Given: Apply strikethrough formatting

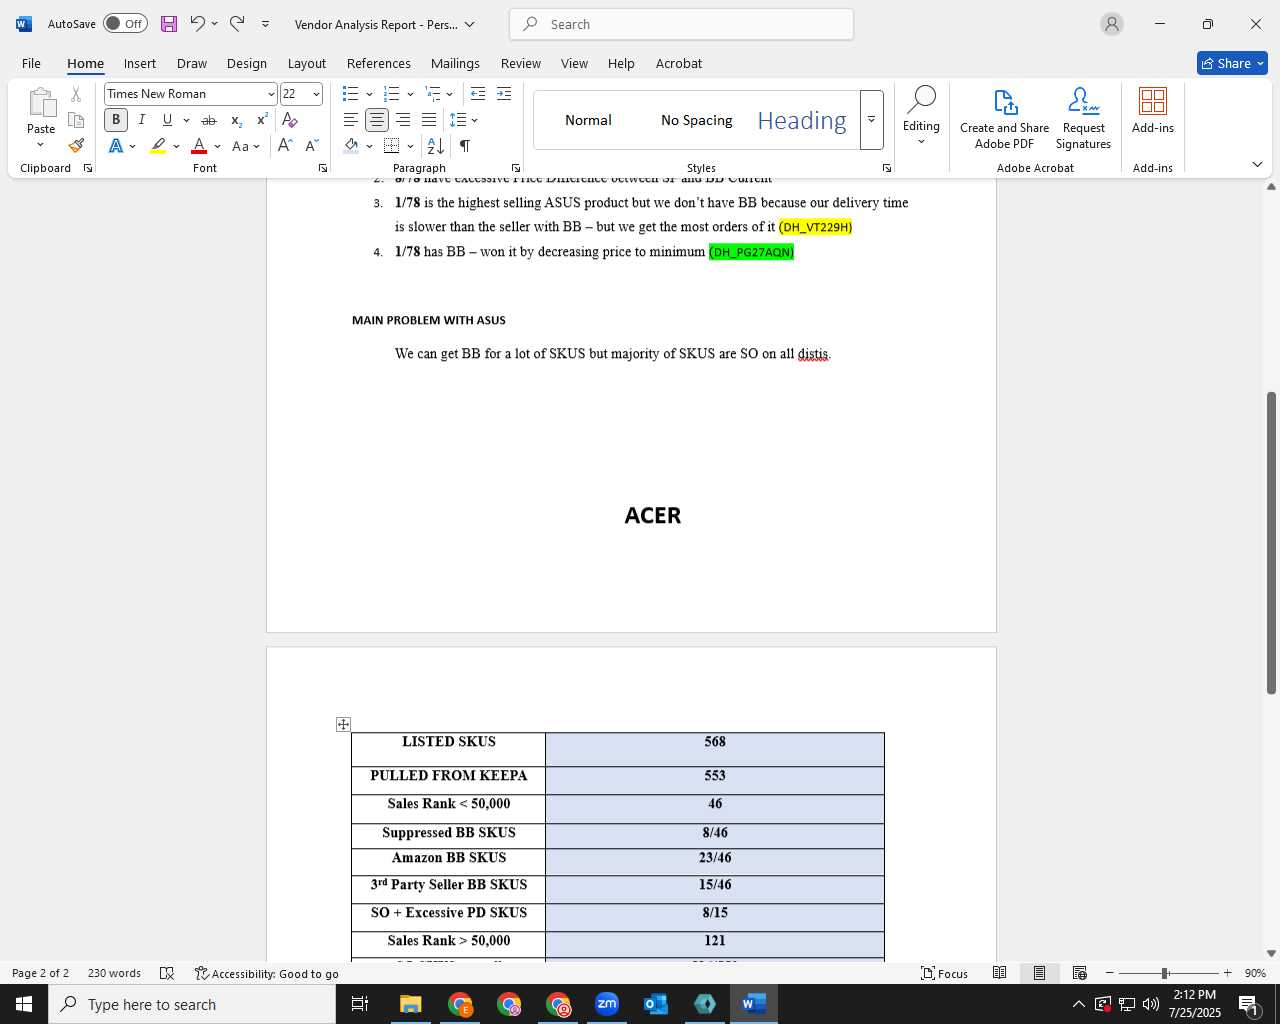Looking at the screenshot, I should (209, 120).
